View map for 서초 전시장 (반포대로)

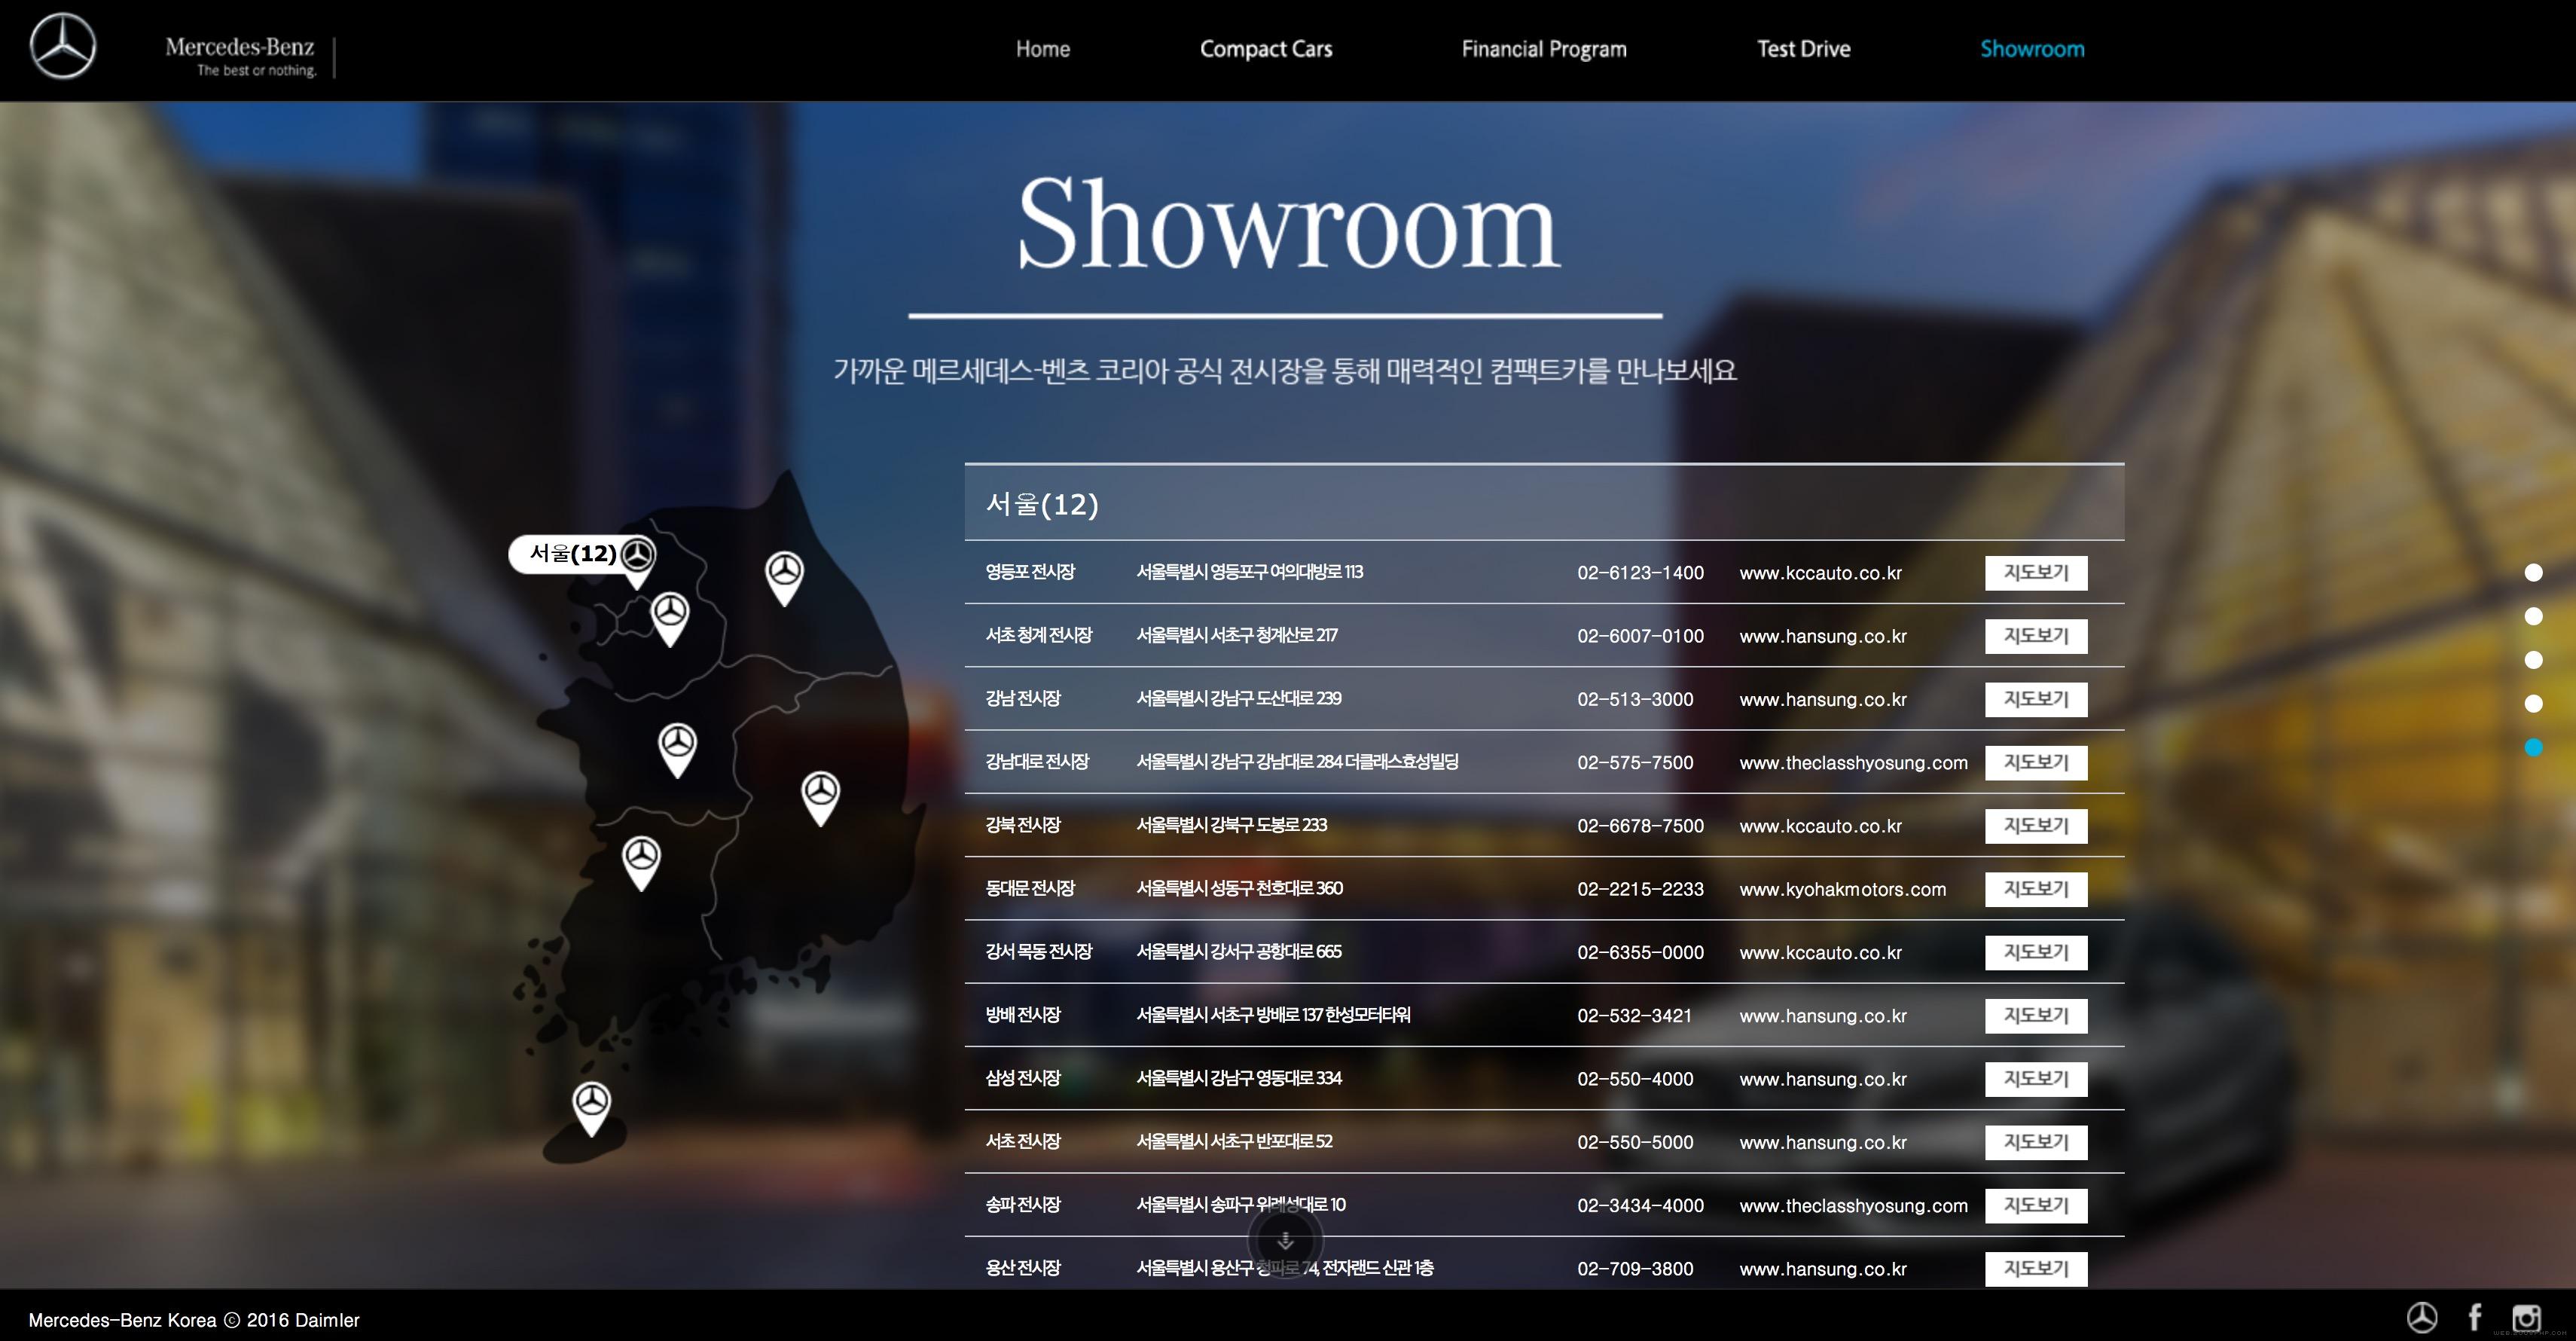pos(2036,1142)
